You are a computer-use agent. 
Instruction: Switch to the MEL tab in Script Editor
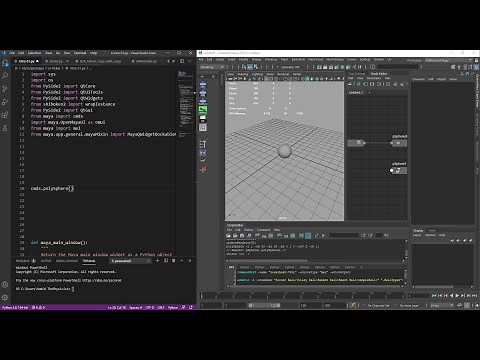coord(231,267)
